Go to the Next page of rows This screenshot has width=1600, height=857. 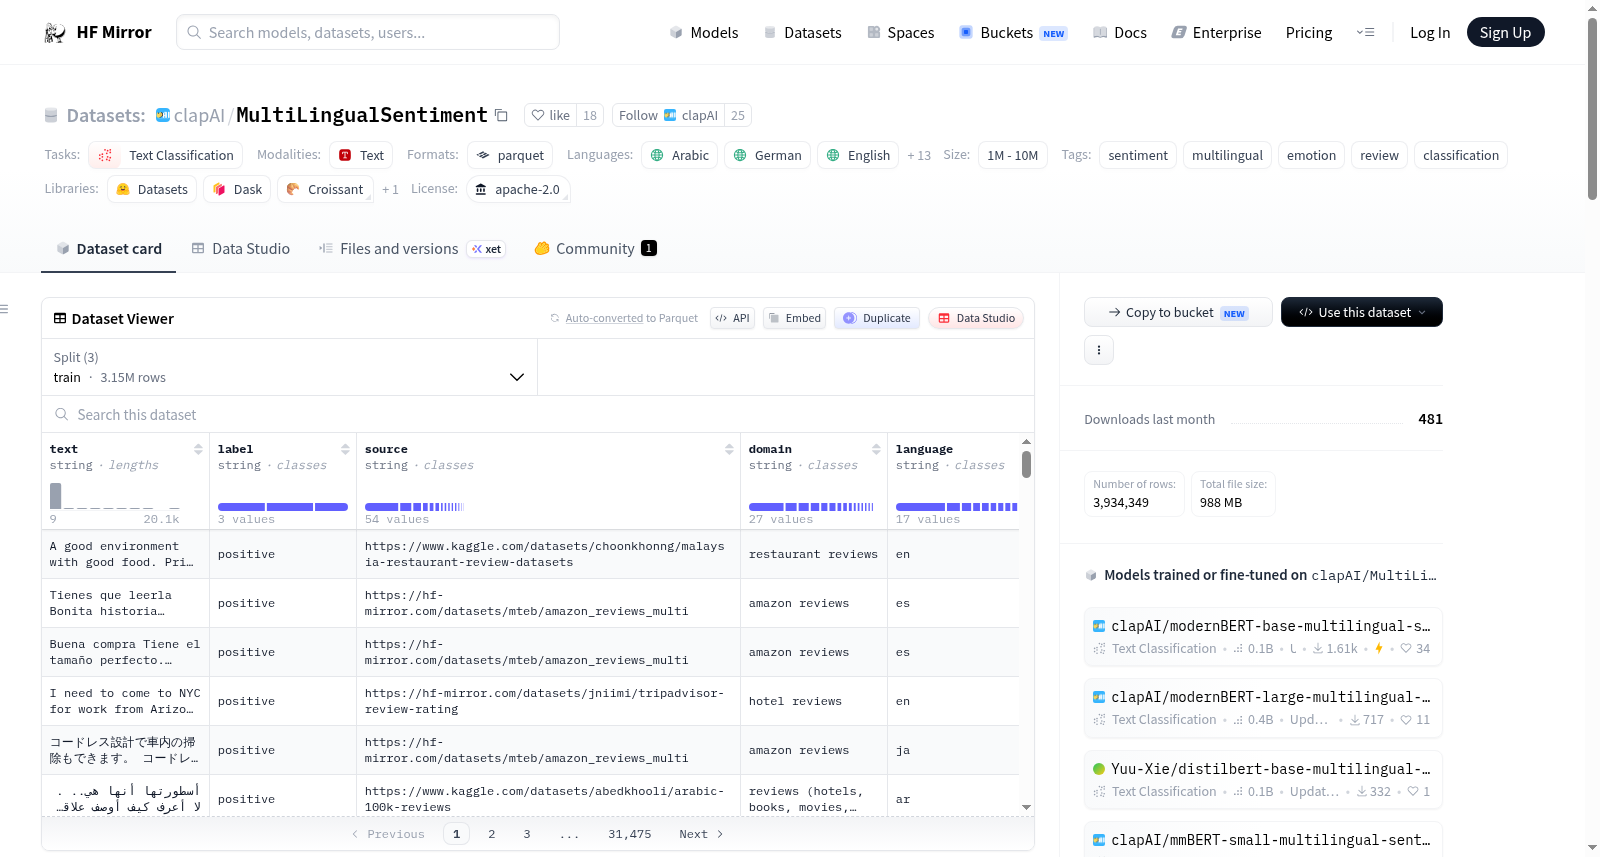701,834
